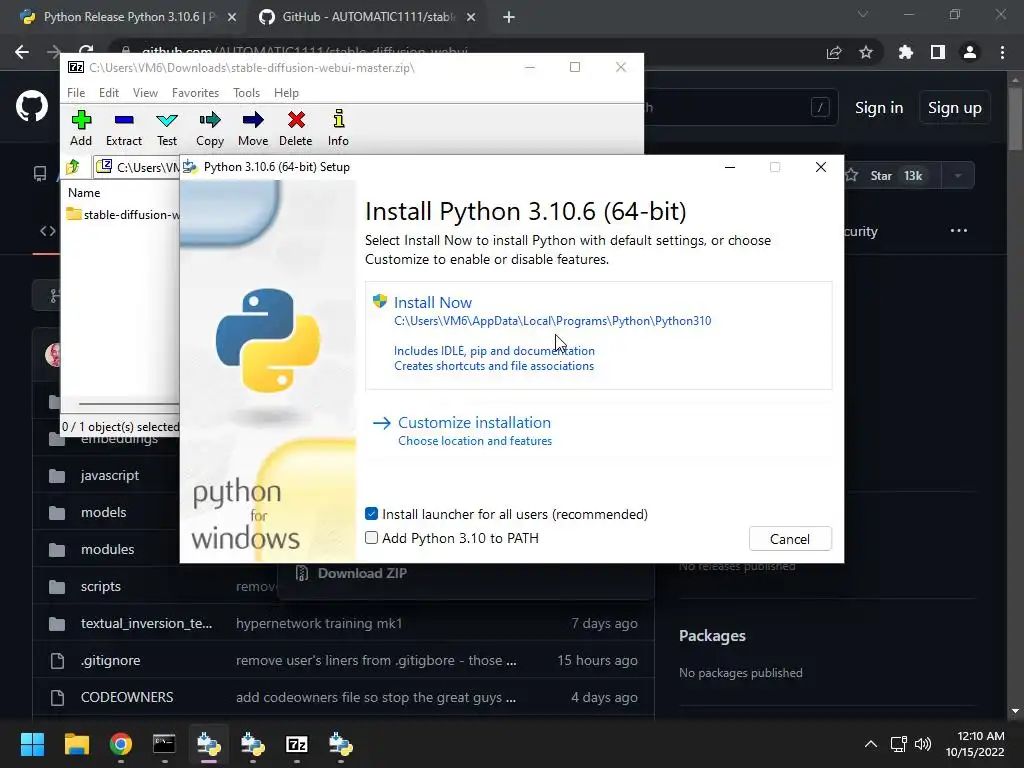Open the GitHub nav three-dot overflow menu
The width and height of the screenshot is (1024, 768).
(959, 231)
